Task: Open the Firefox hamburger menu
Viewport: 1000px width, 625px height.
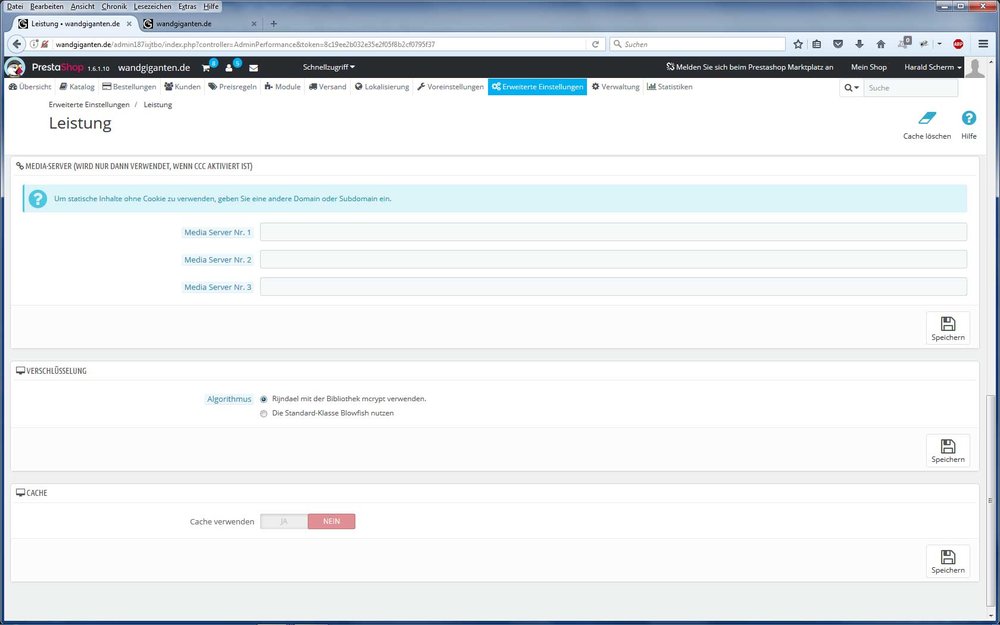Action: pos(983,44)
